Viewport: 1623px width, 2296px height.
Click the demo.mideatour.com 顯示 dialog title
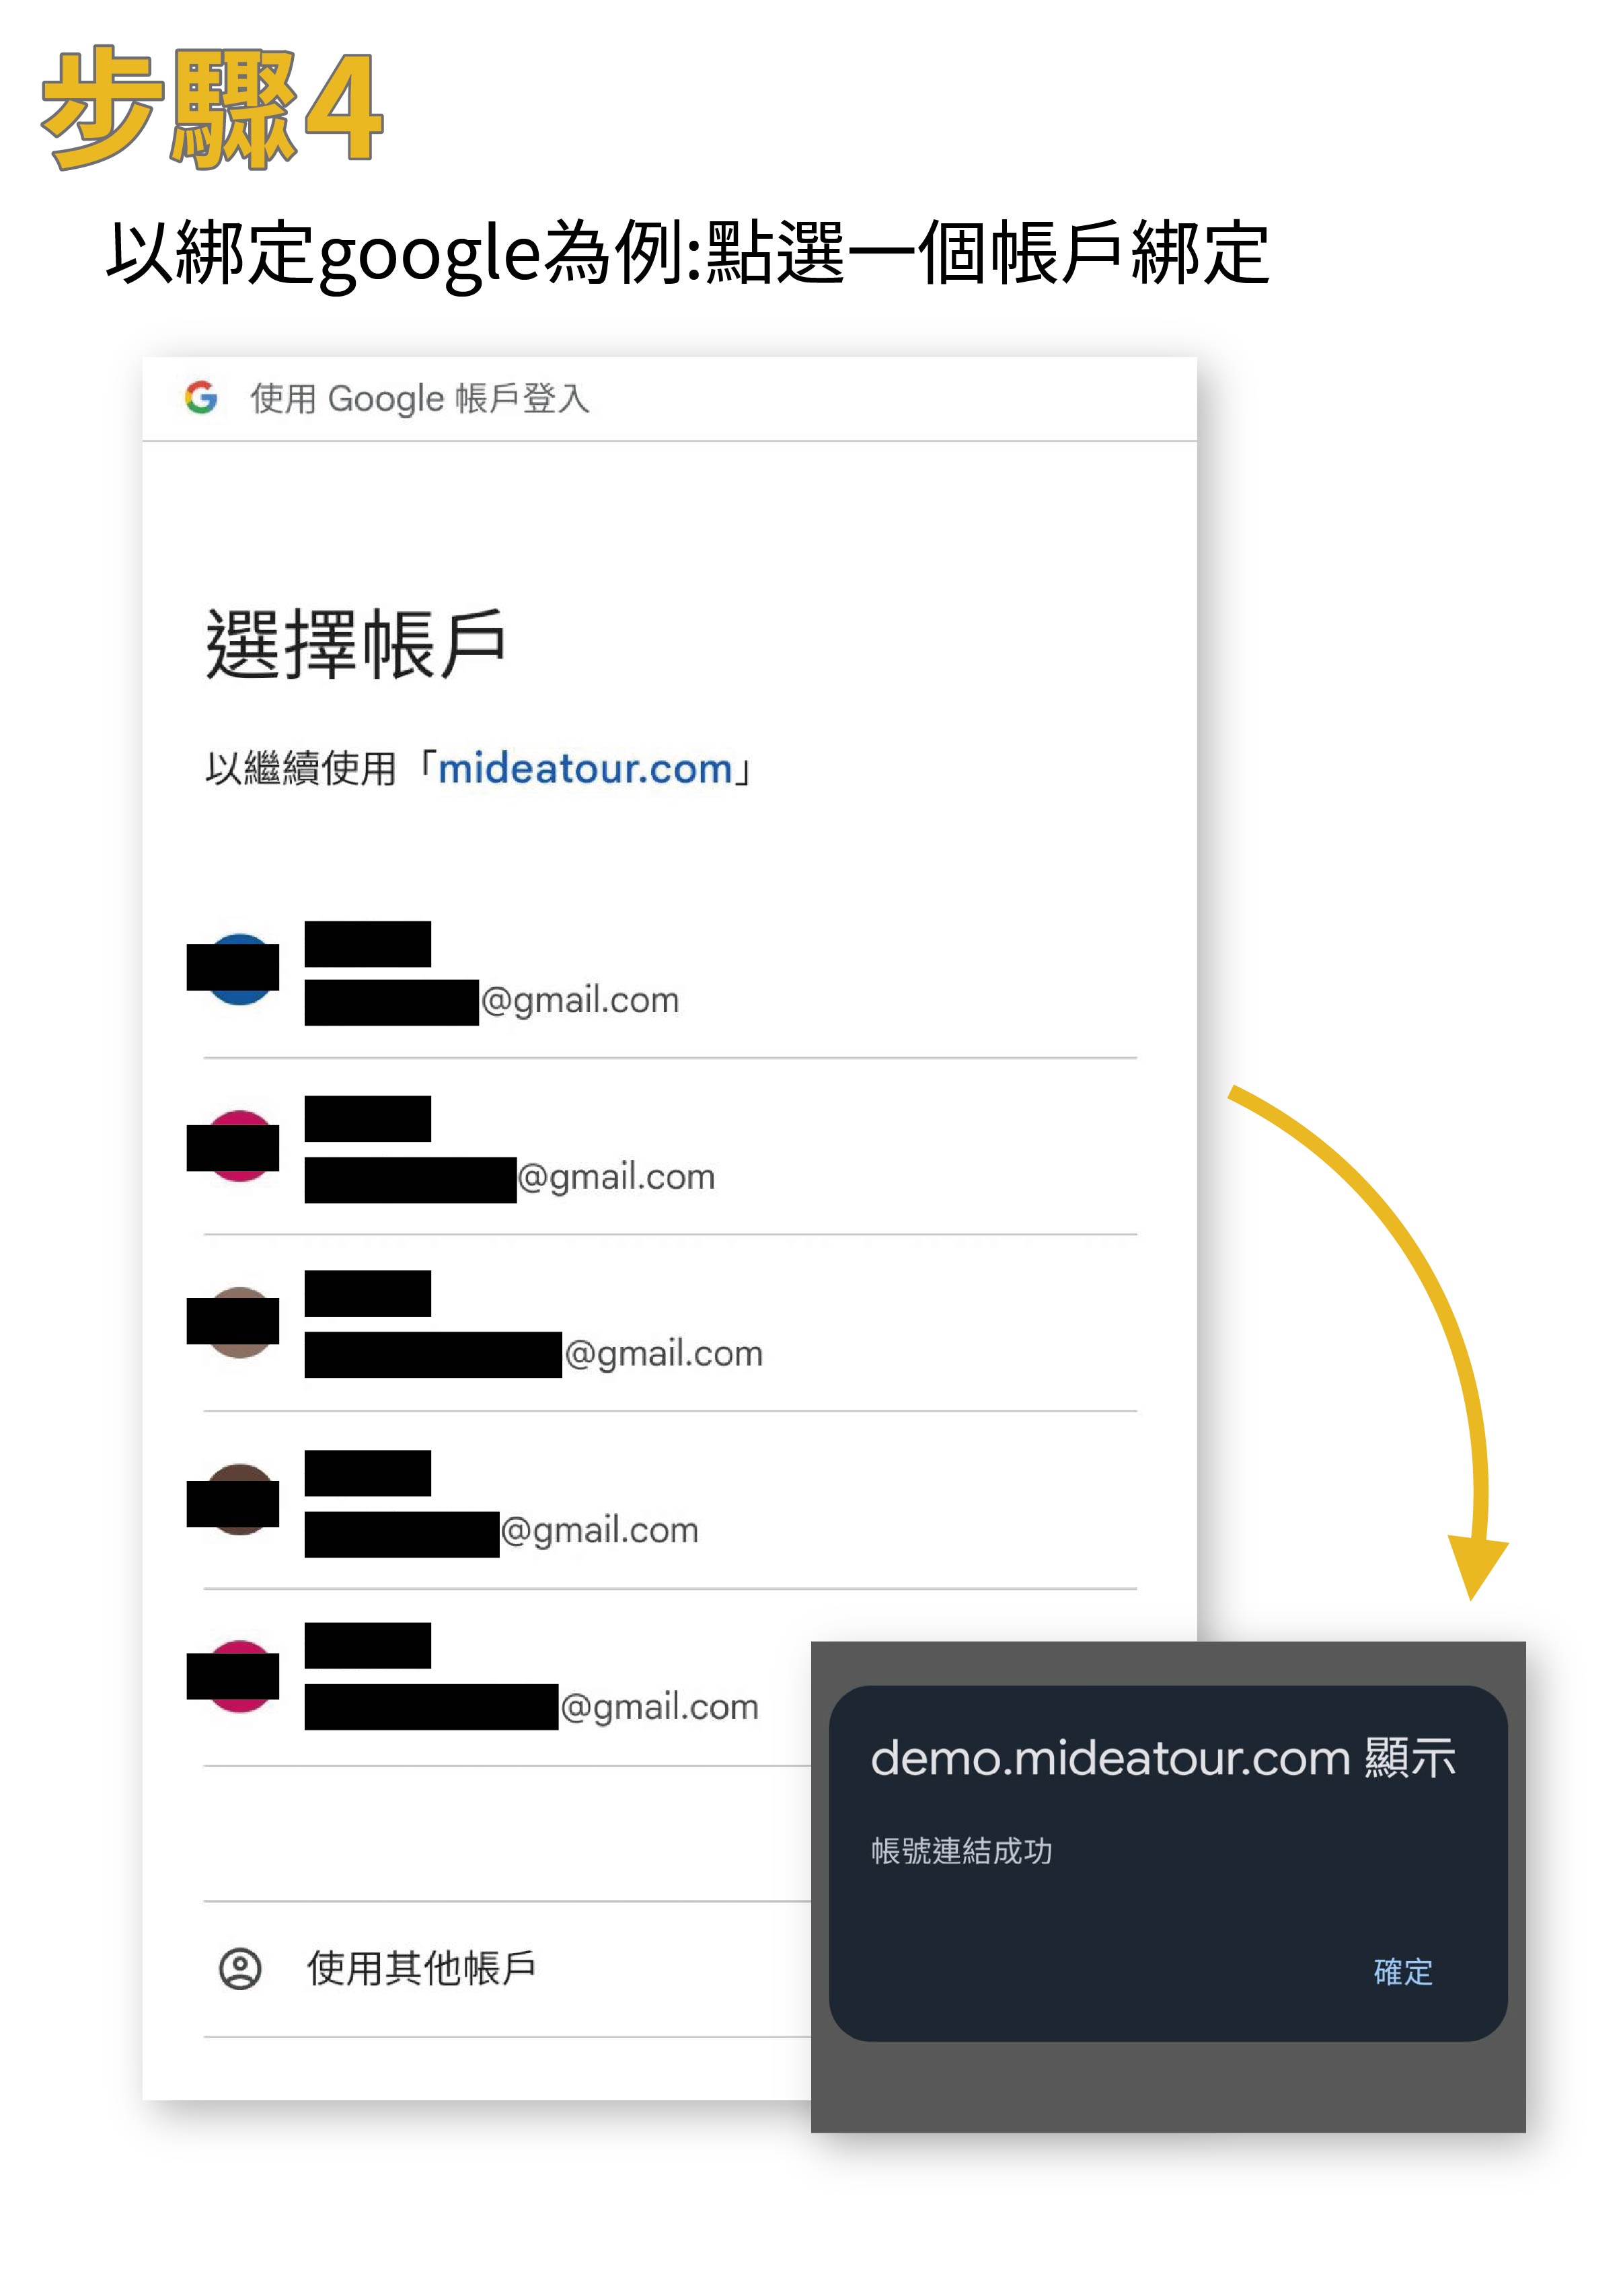pos(1163,1757)
